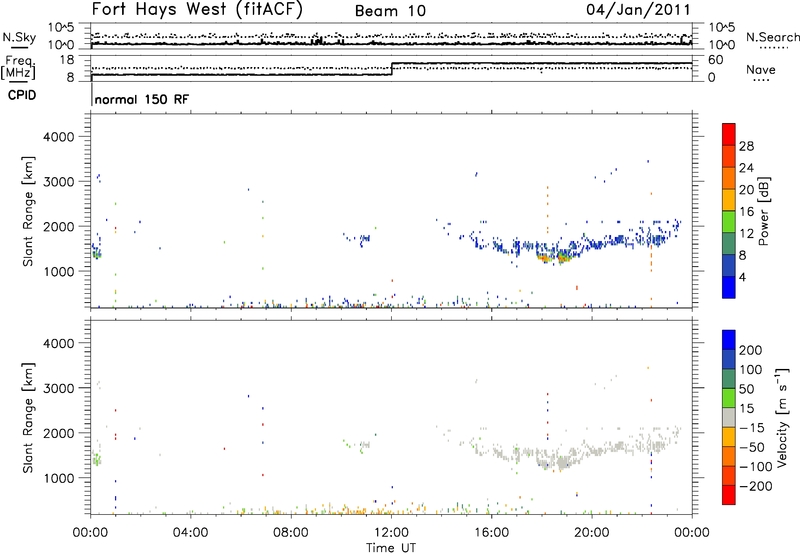Click the '−200' label on Velocity colorbar
This screenshot has width=800, height=554.
coord(755,486)
